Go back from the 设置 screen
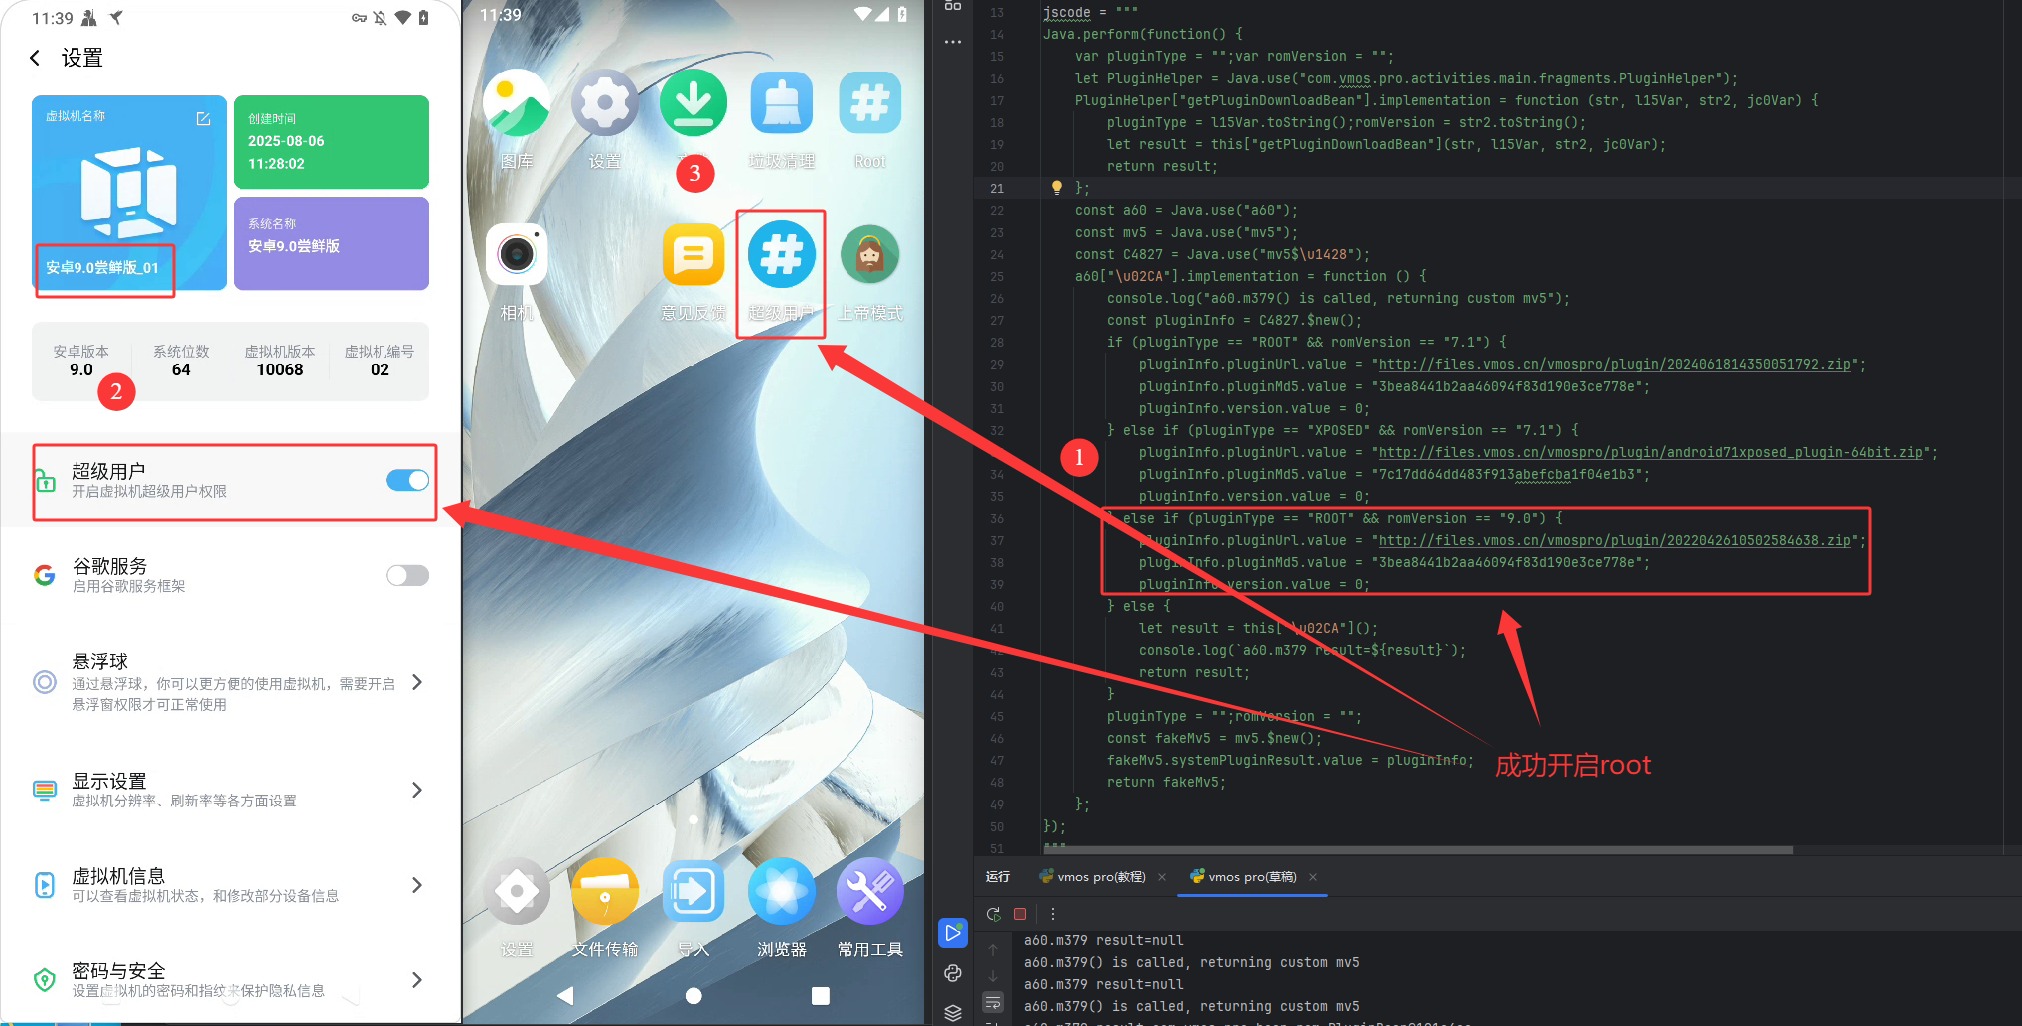Viewport: 2022px width, 1026px height. tap(35, 58)
